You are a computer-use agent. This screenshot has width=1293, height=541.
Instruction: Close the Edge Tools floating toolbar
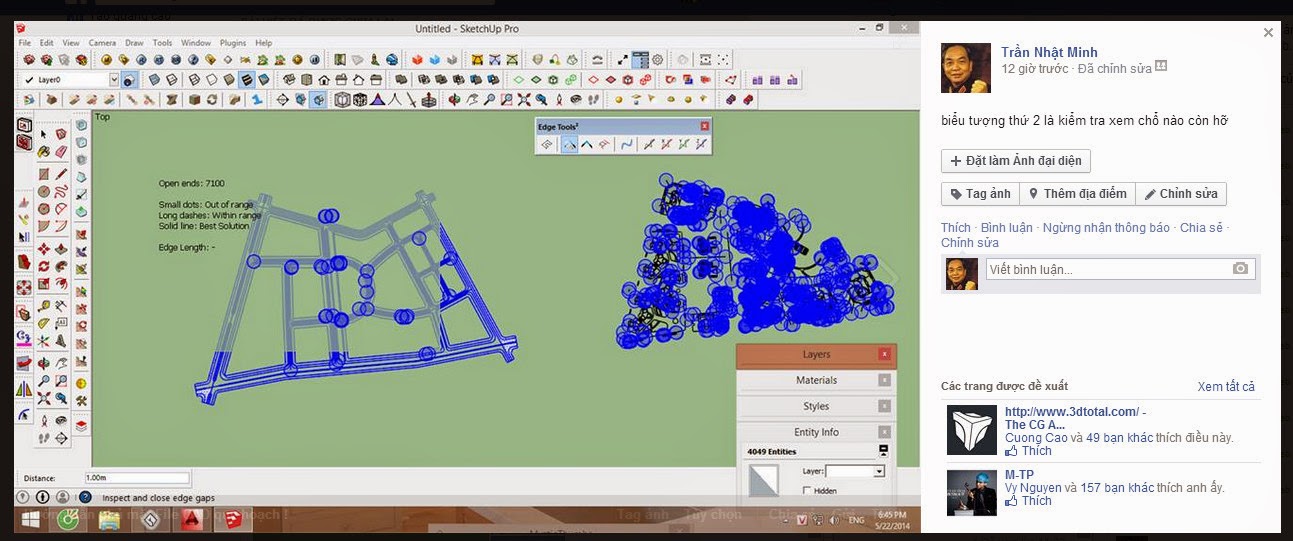pyautogui.click(x=704, y=126)
